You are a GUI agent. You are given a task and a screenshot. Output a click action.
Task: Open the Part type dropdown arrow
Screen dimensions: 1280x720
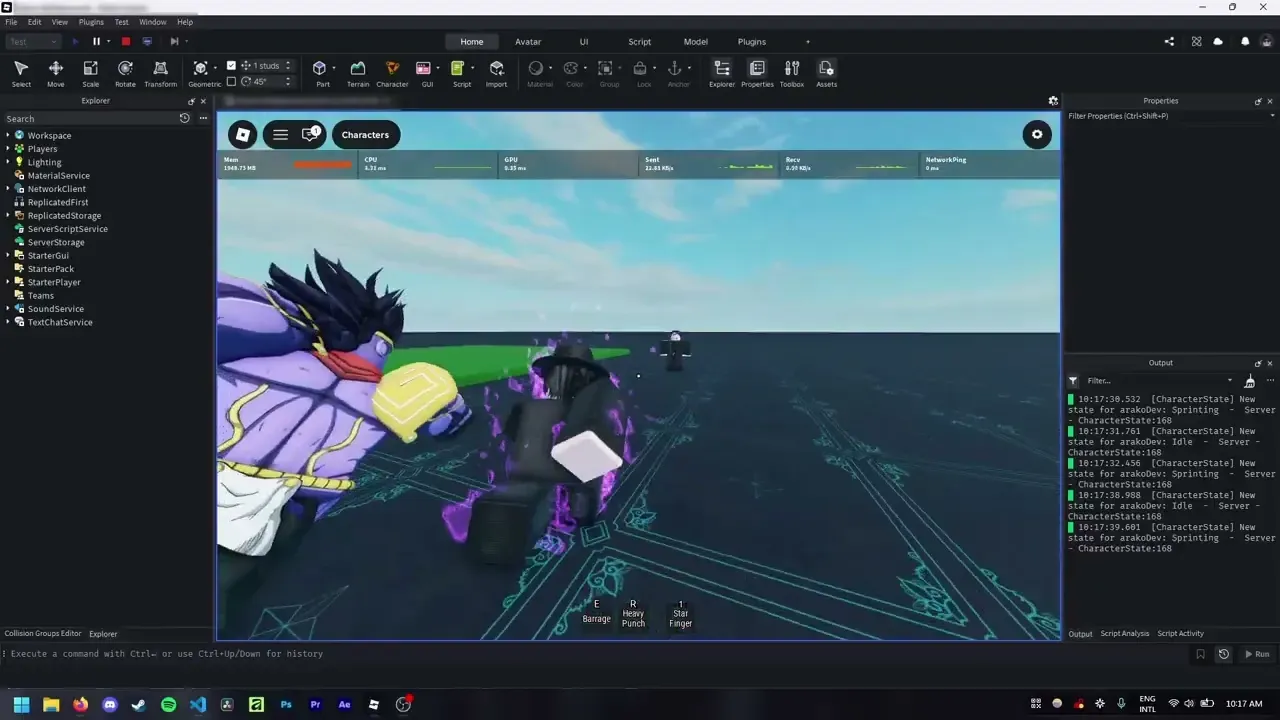pos(333,68)
